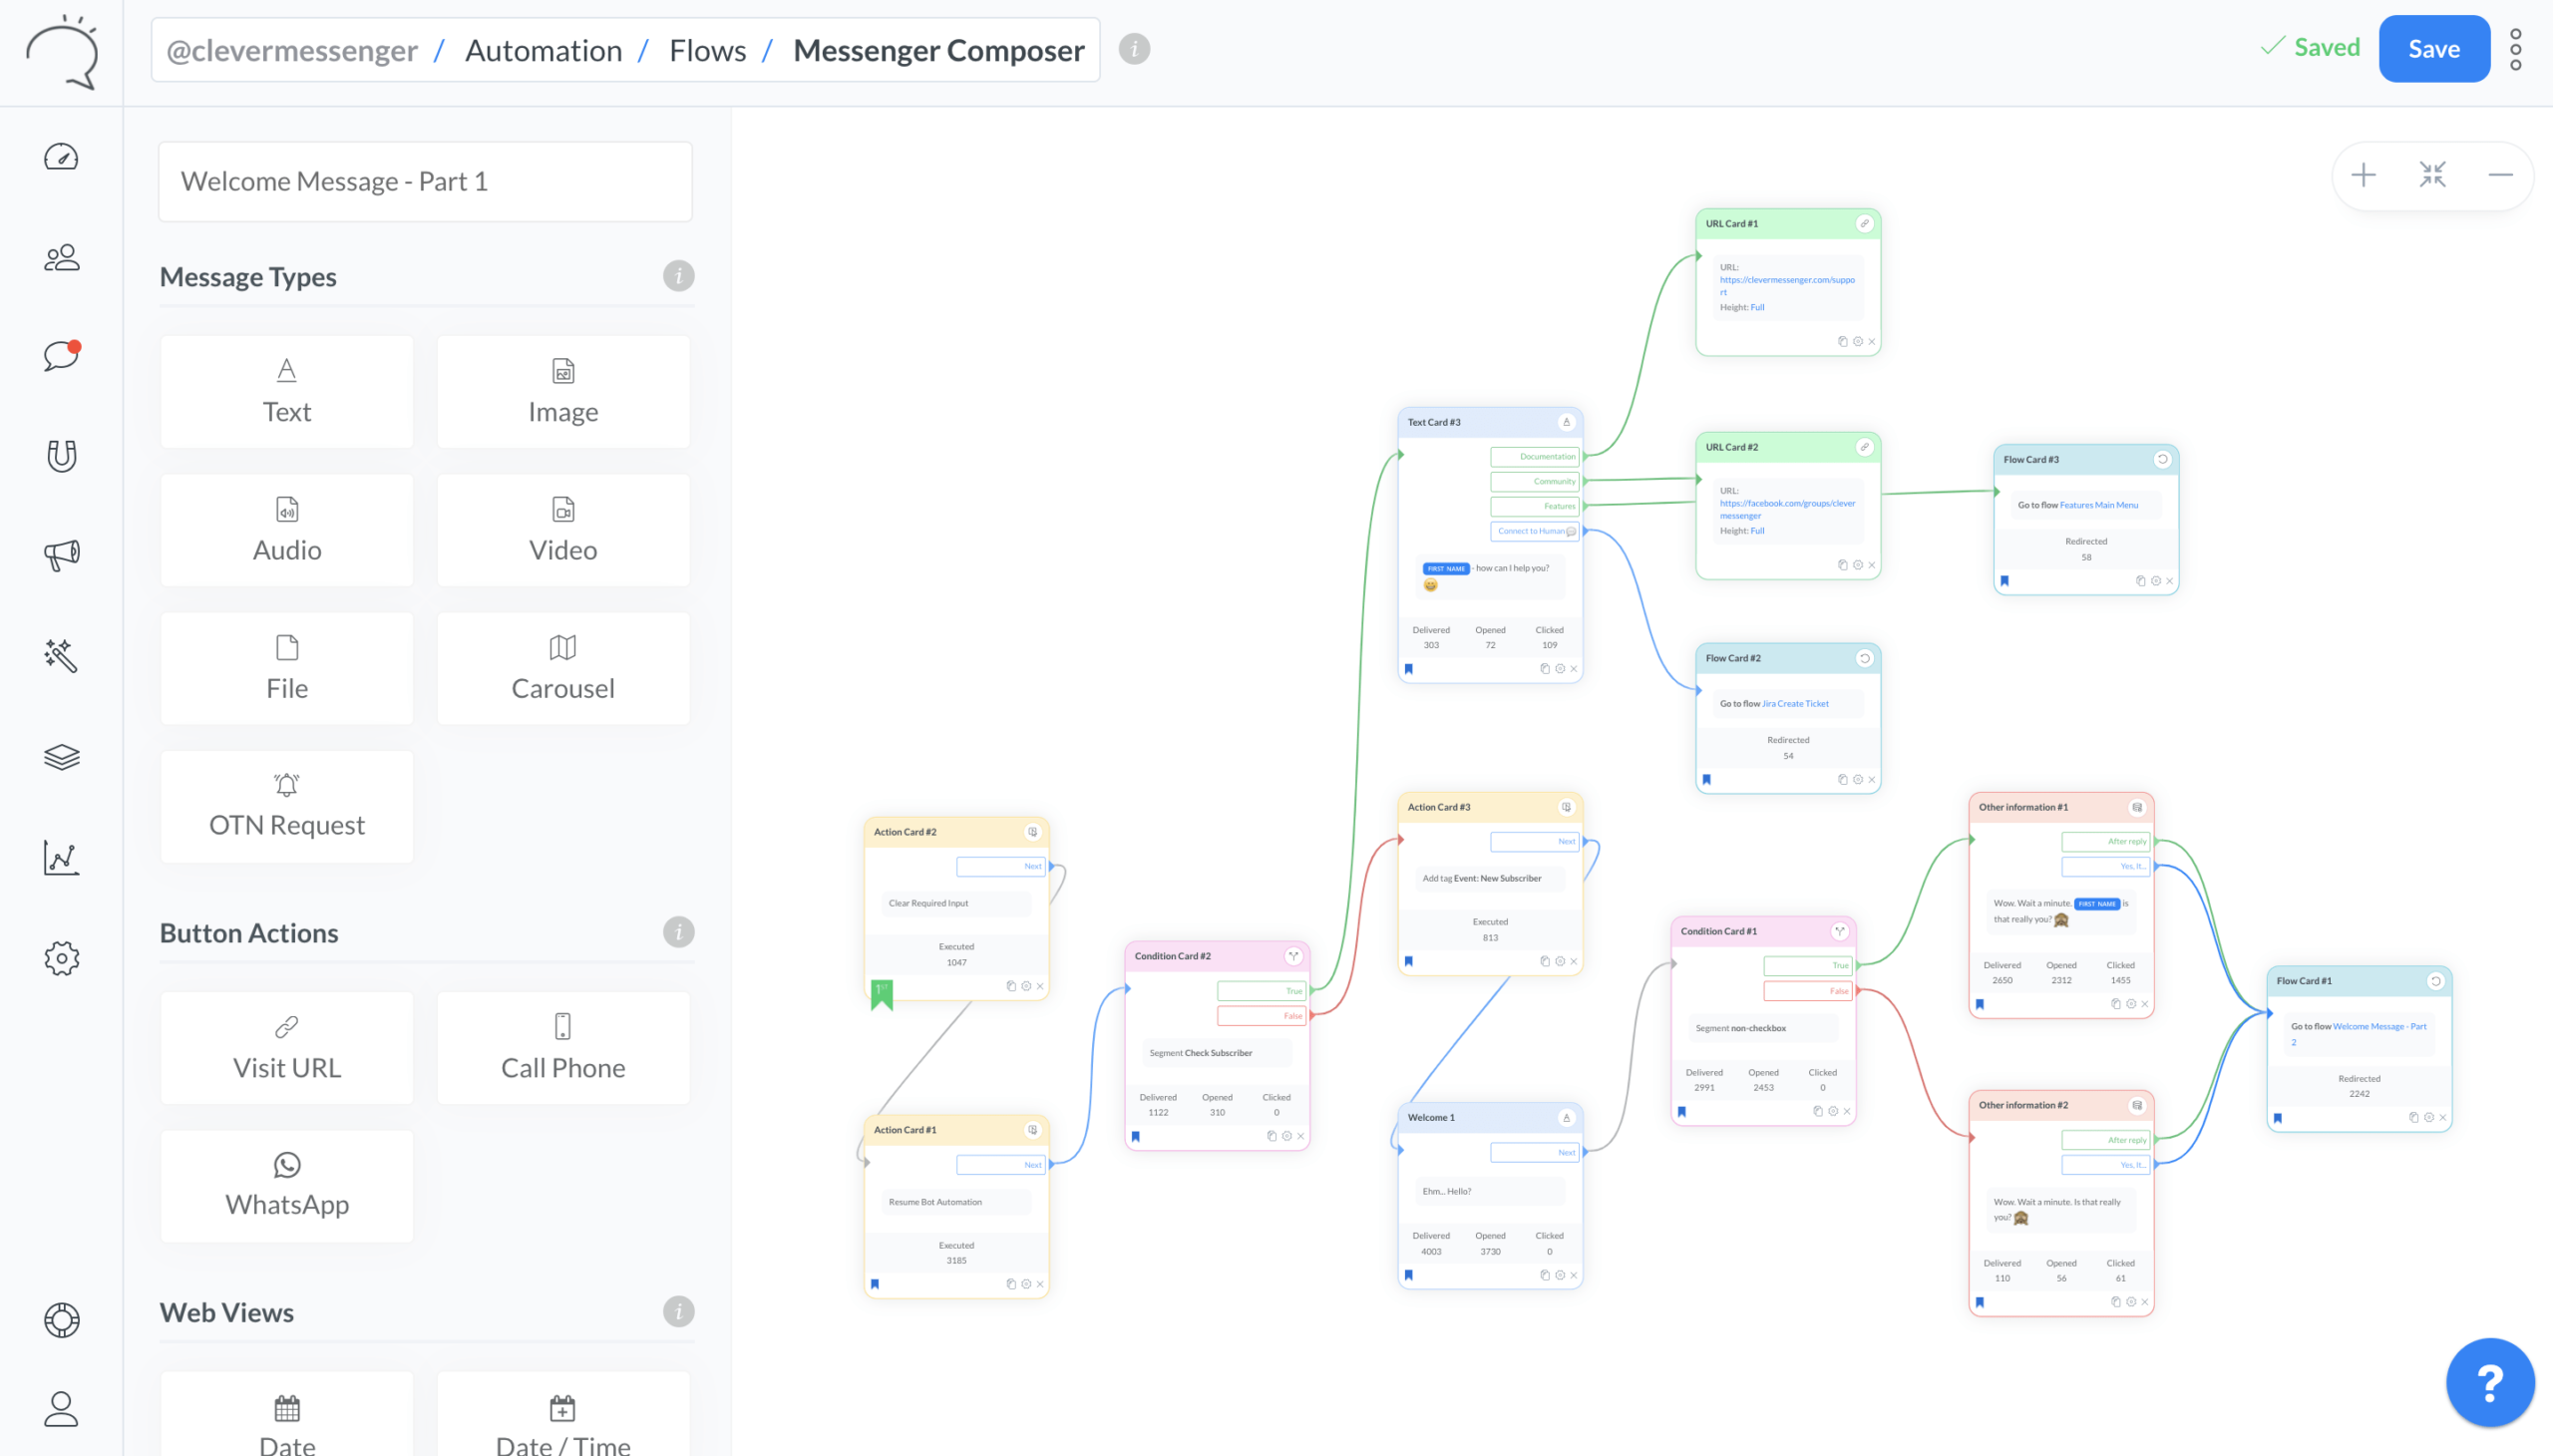Select the Other information #1 card header
2553x1456 pixels.
(2060, 807)
